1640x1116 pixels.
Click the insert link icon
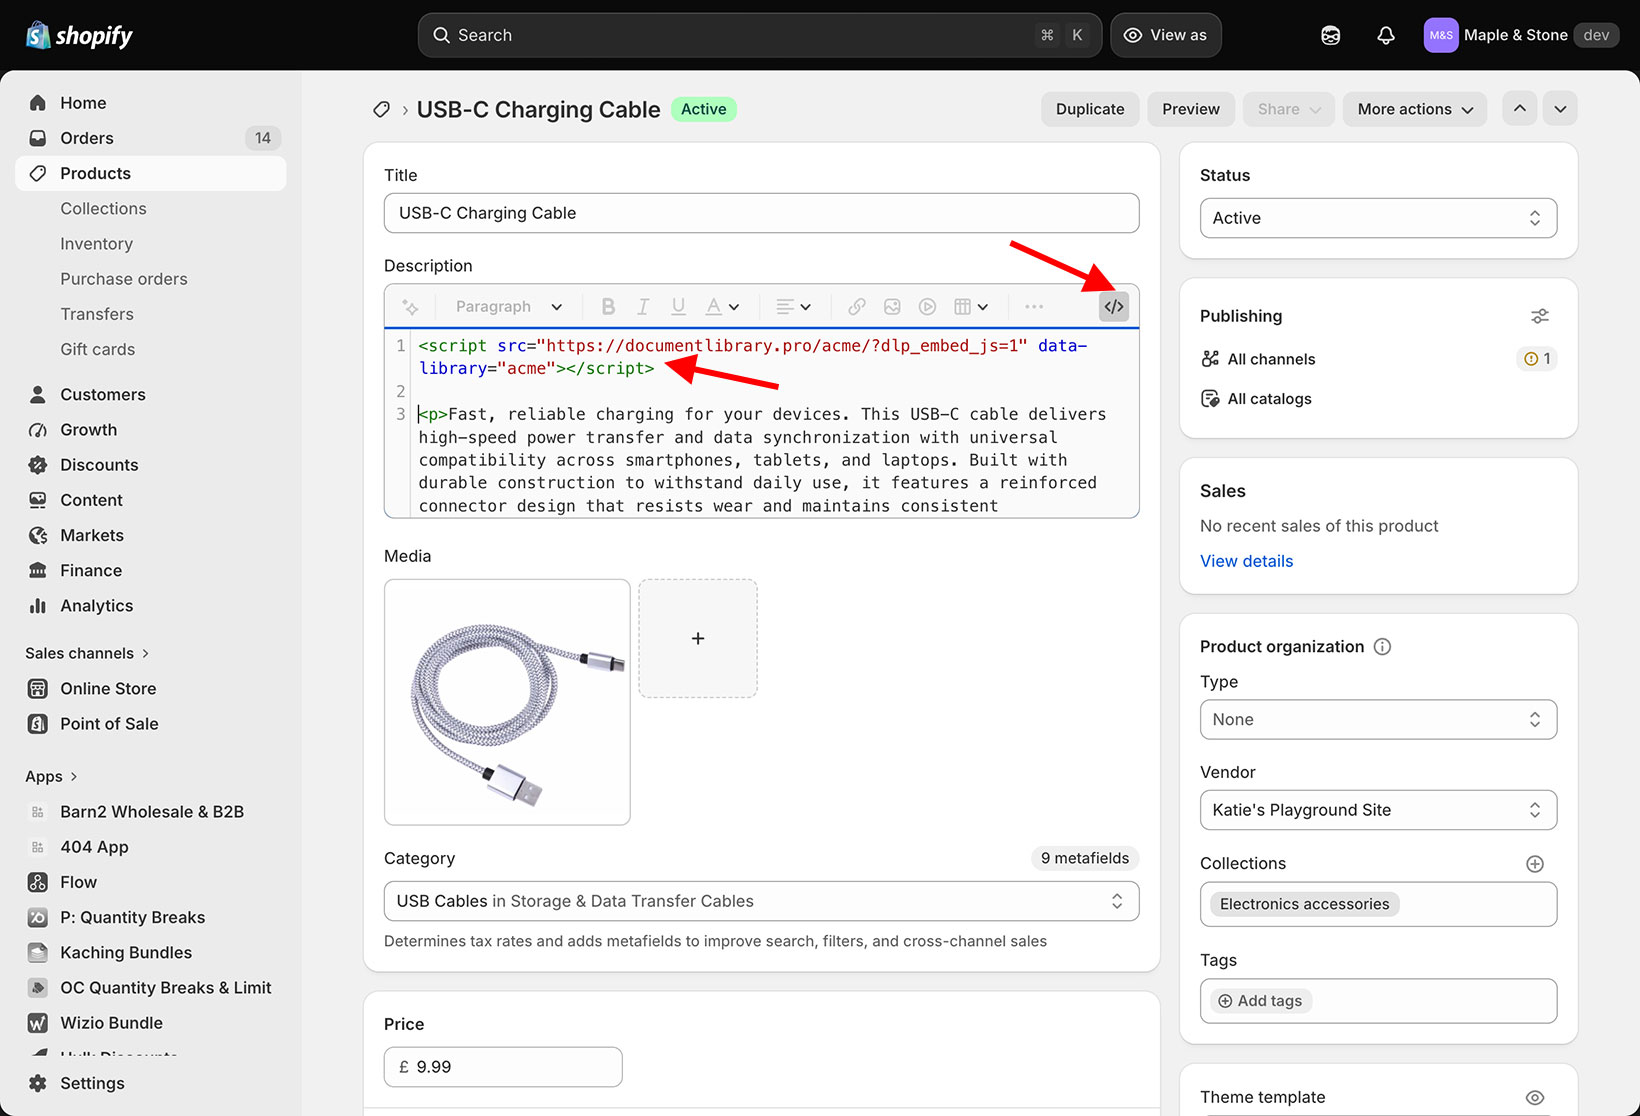click(x=857, y=307)
